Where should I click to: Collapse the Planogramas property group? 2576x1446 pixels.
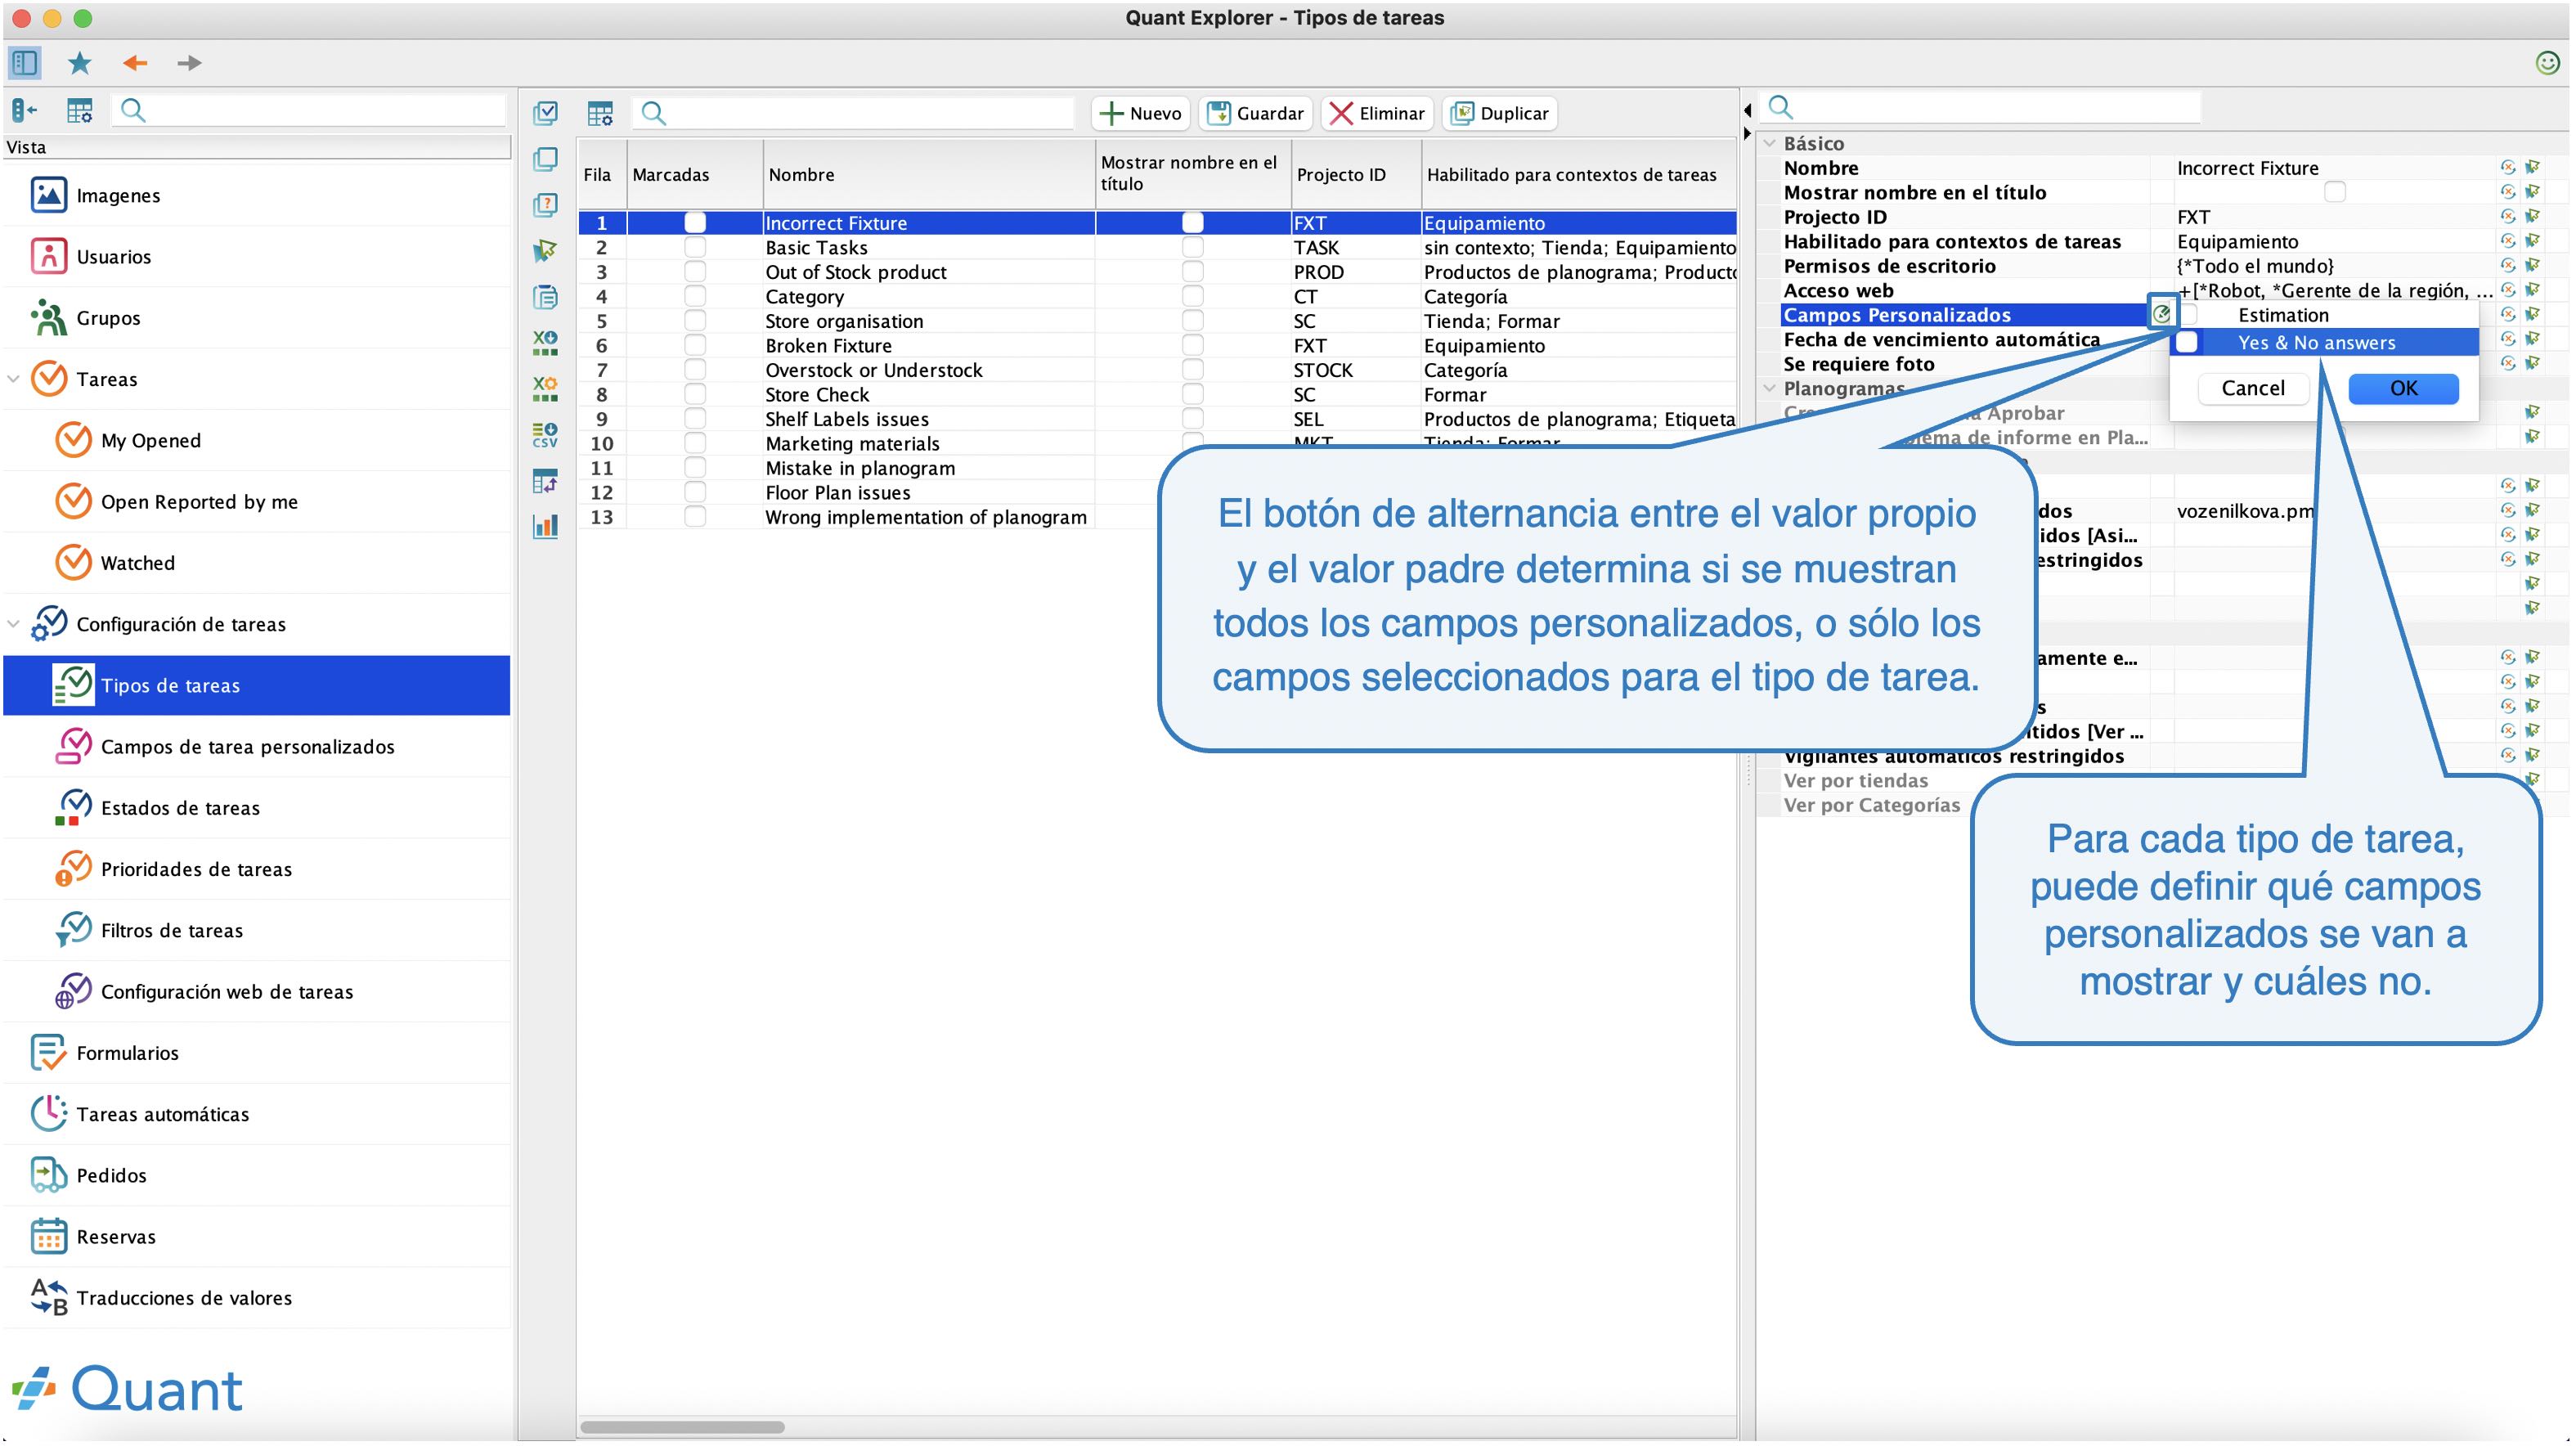(1770, 388)
